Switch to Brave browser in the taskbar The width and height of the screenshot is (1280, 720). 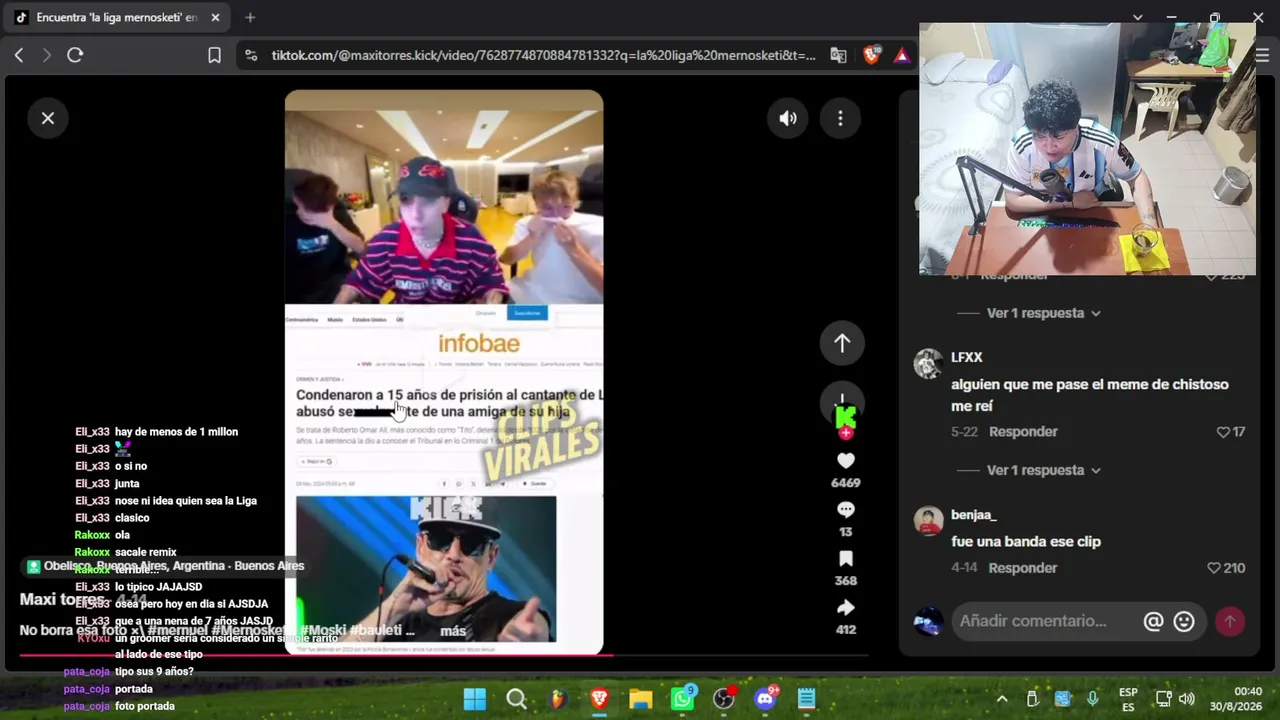[x=599, y=699]
